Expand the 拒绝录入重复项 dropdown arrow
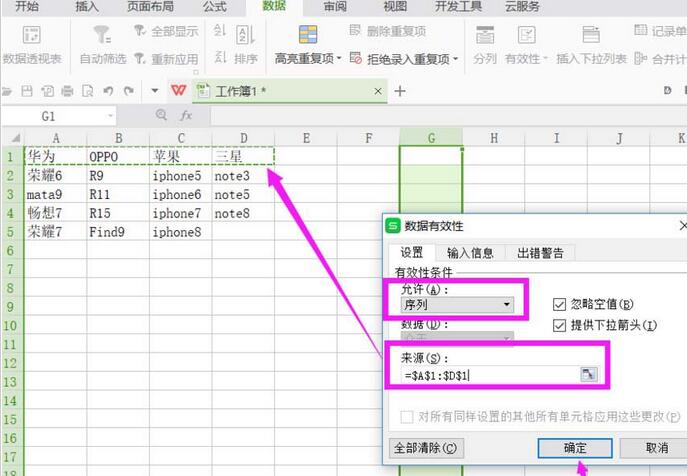This screenshot has width=687, height=476. tap(455, 58)
